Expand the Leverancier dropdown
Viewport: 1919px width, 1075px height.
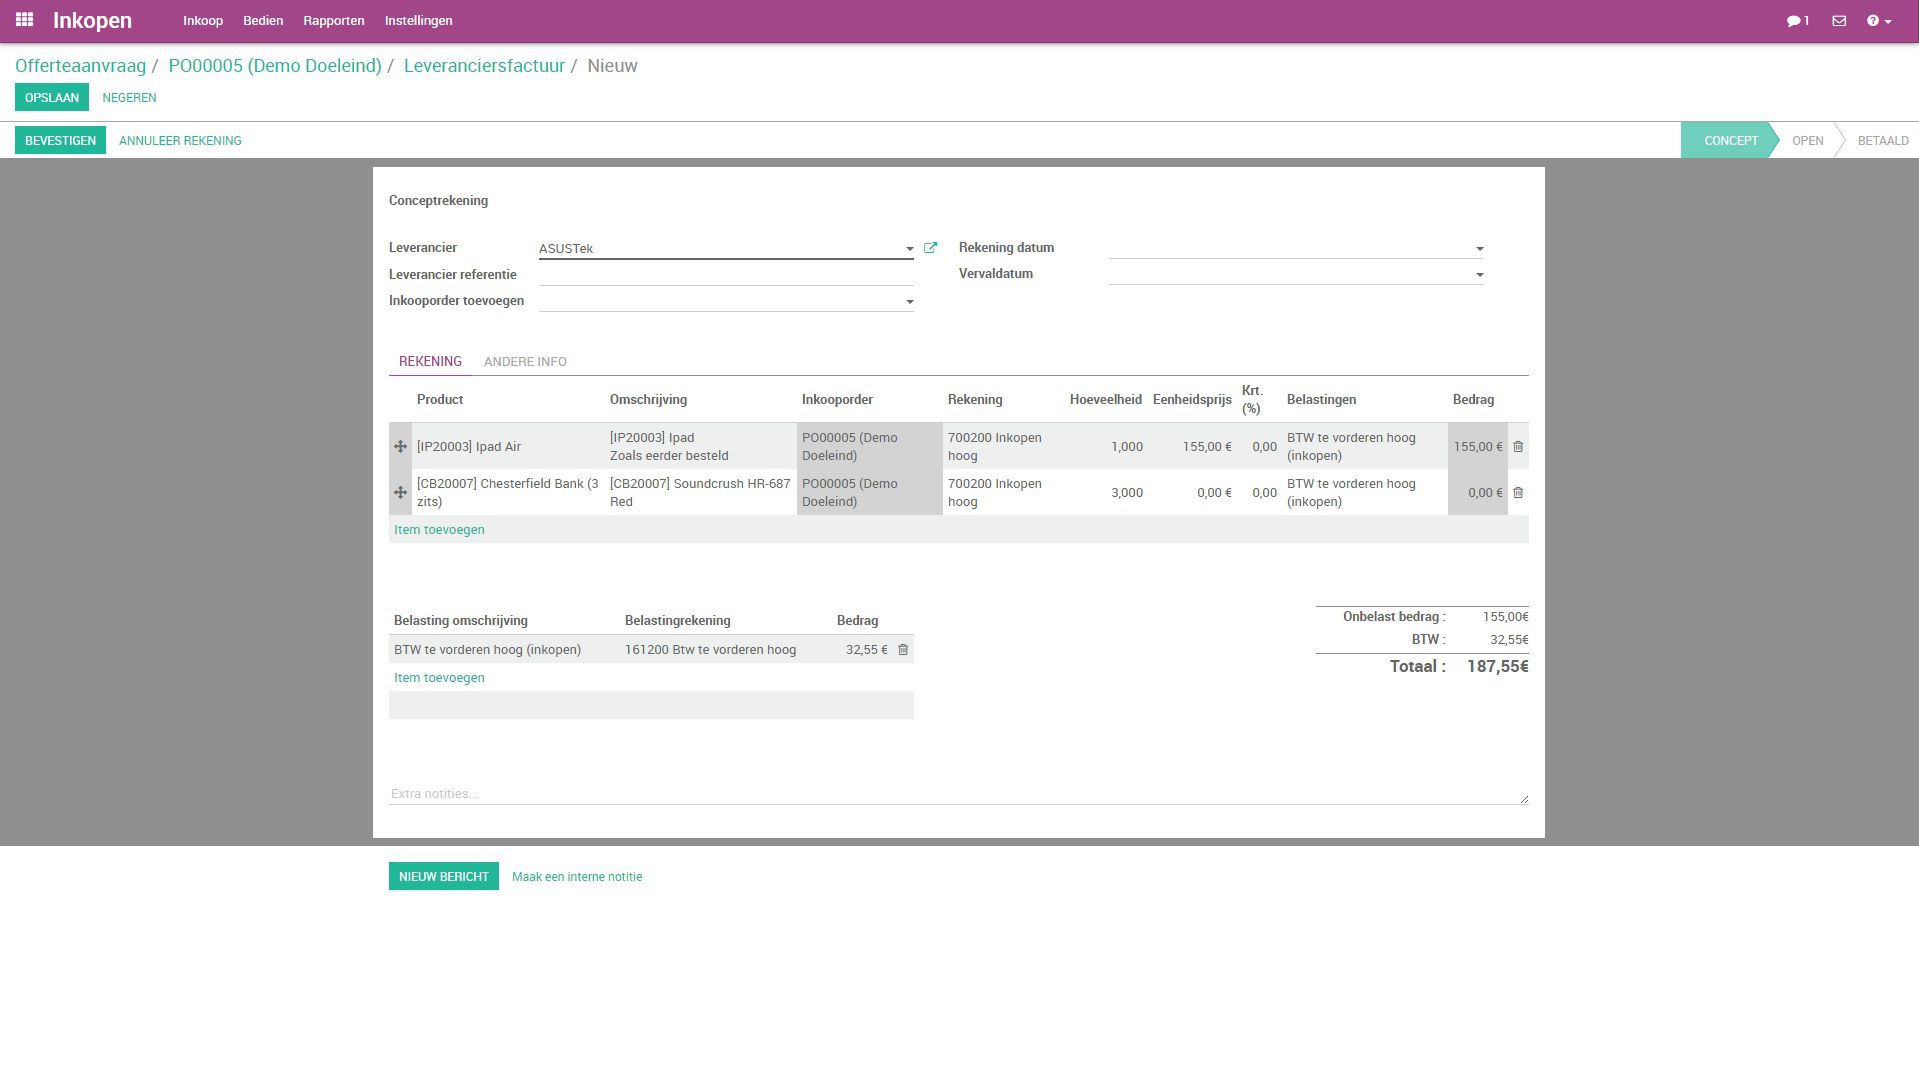click(x=909, y=249)
